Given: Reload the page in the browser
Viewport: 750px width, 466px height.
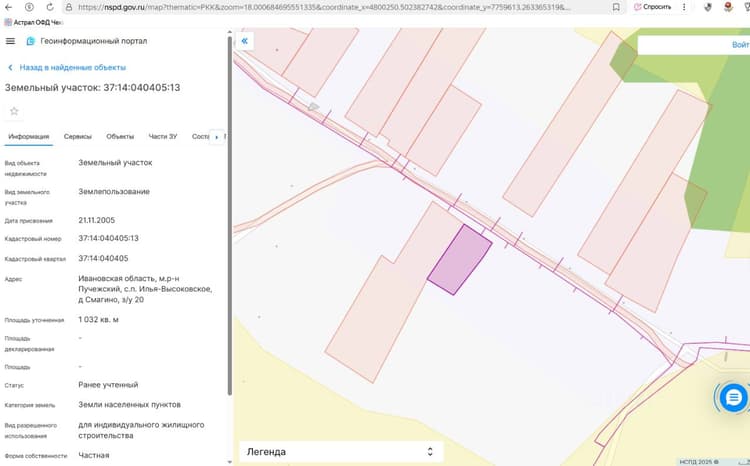Looking at the screenshot, I should (x=50, y=7).
